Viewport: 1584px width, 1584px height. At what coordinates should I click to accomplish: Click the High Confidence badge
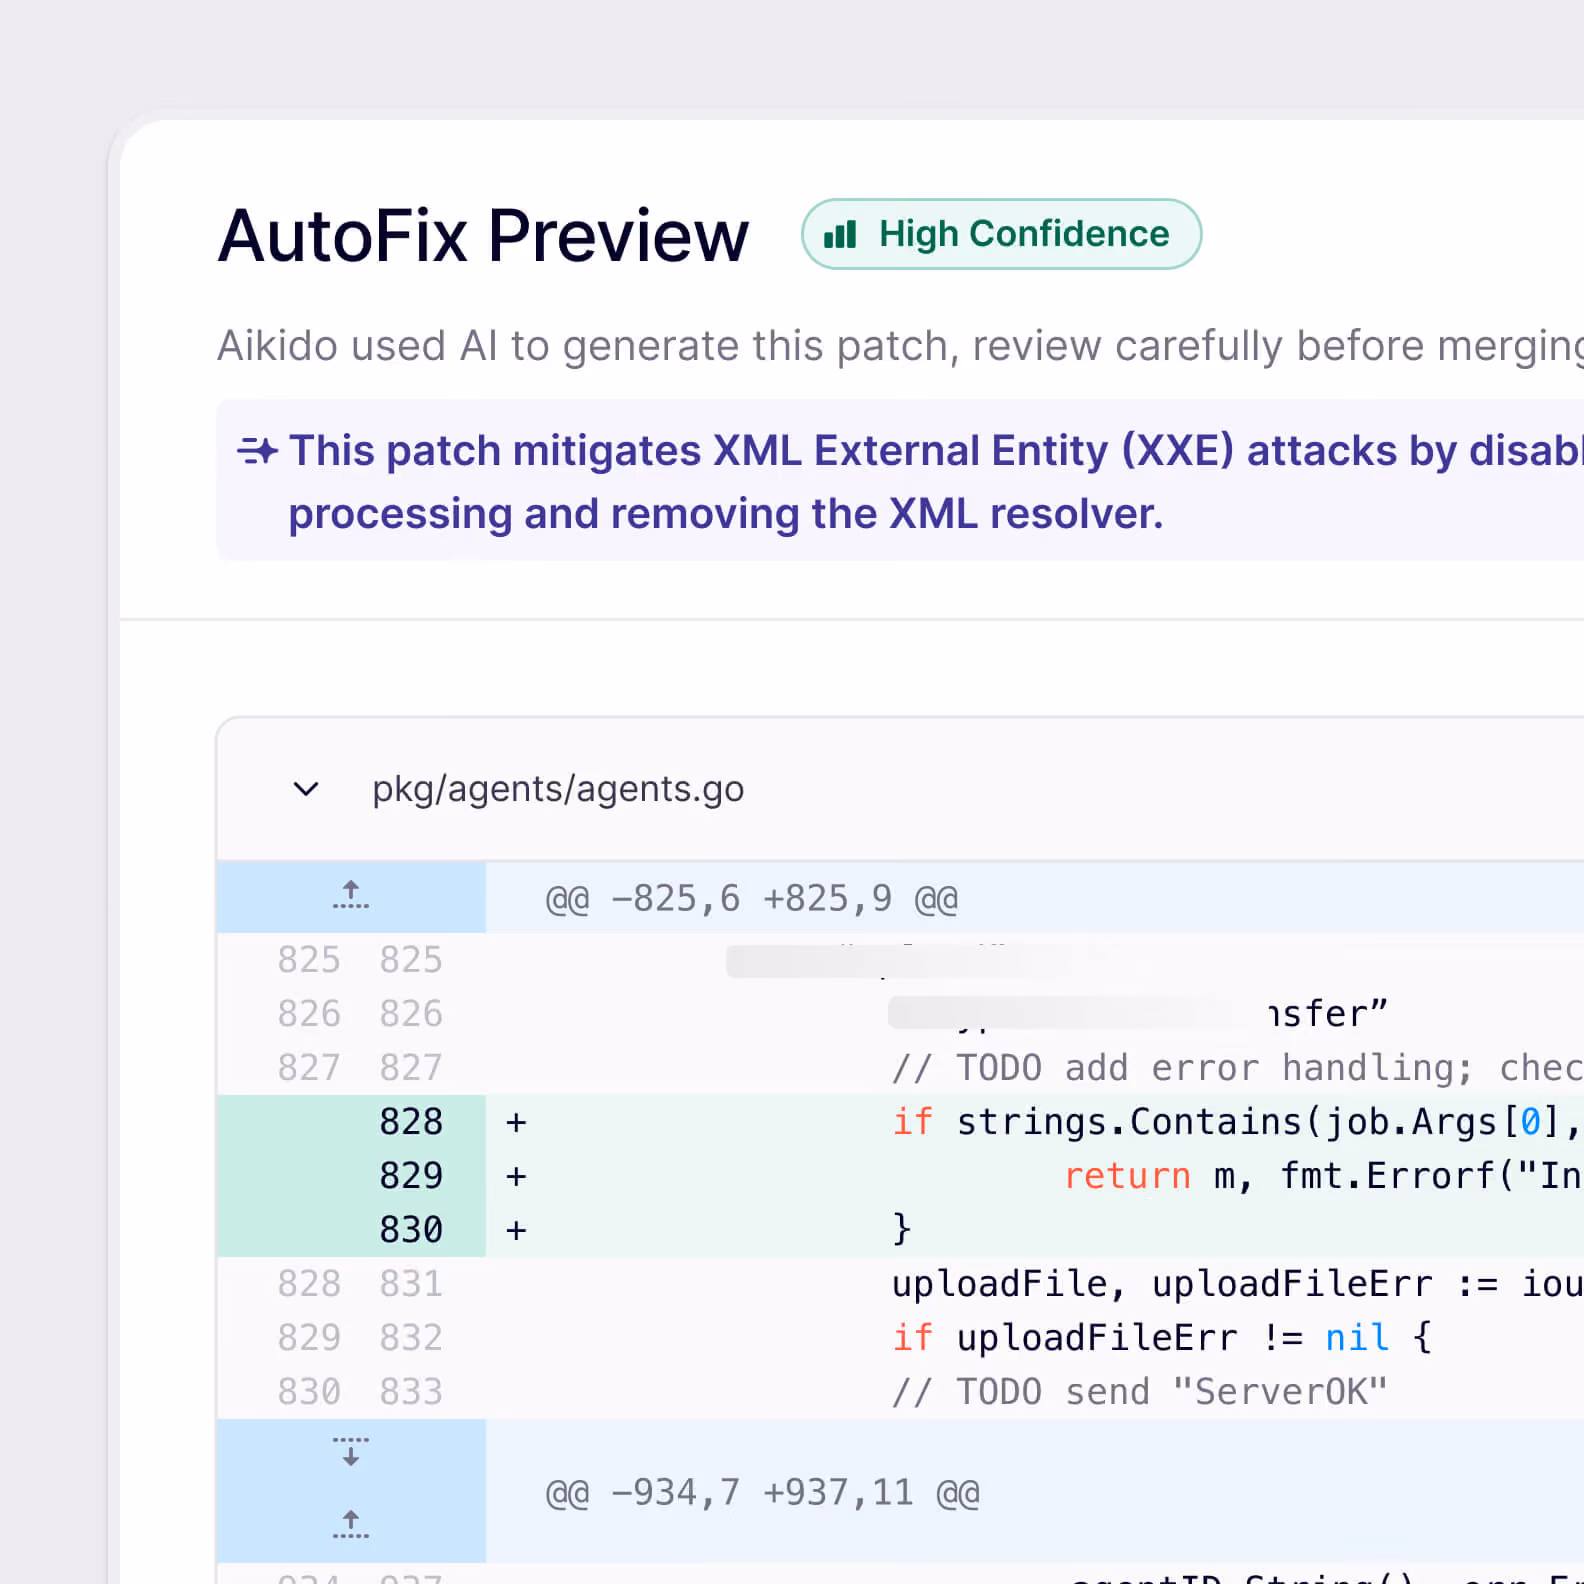[x=1001, y=234]
